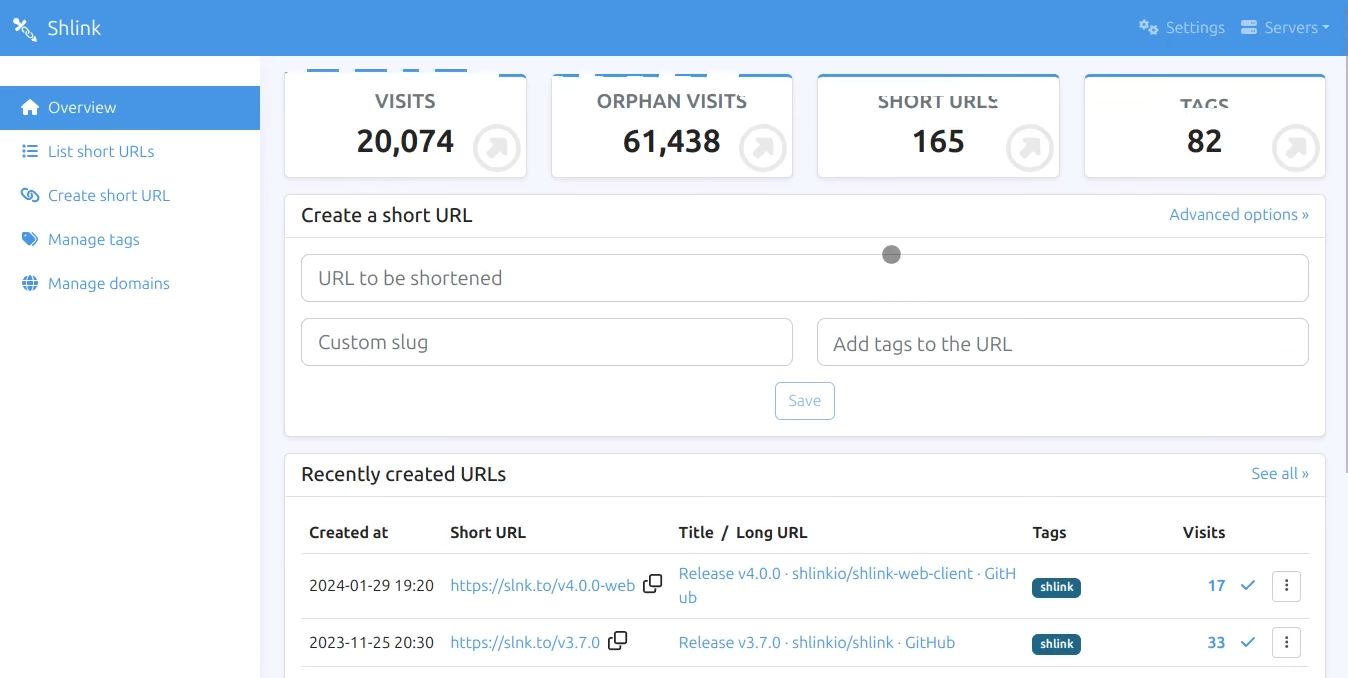
Task: Click the 2023-11-25 20:30 creation date
Action: 371,643
